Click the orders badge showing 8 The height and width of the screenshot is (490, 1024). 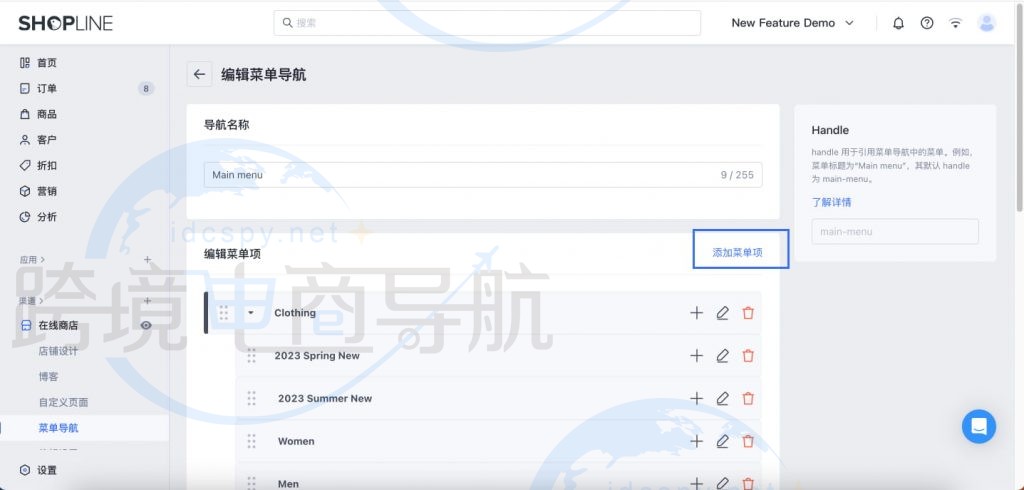(x=146, y=89)
